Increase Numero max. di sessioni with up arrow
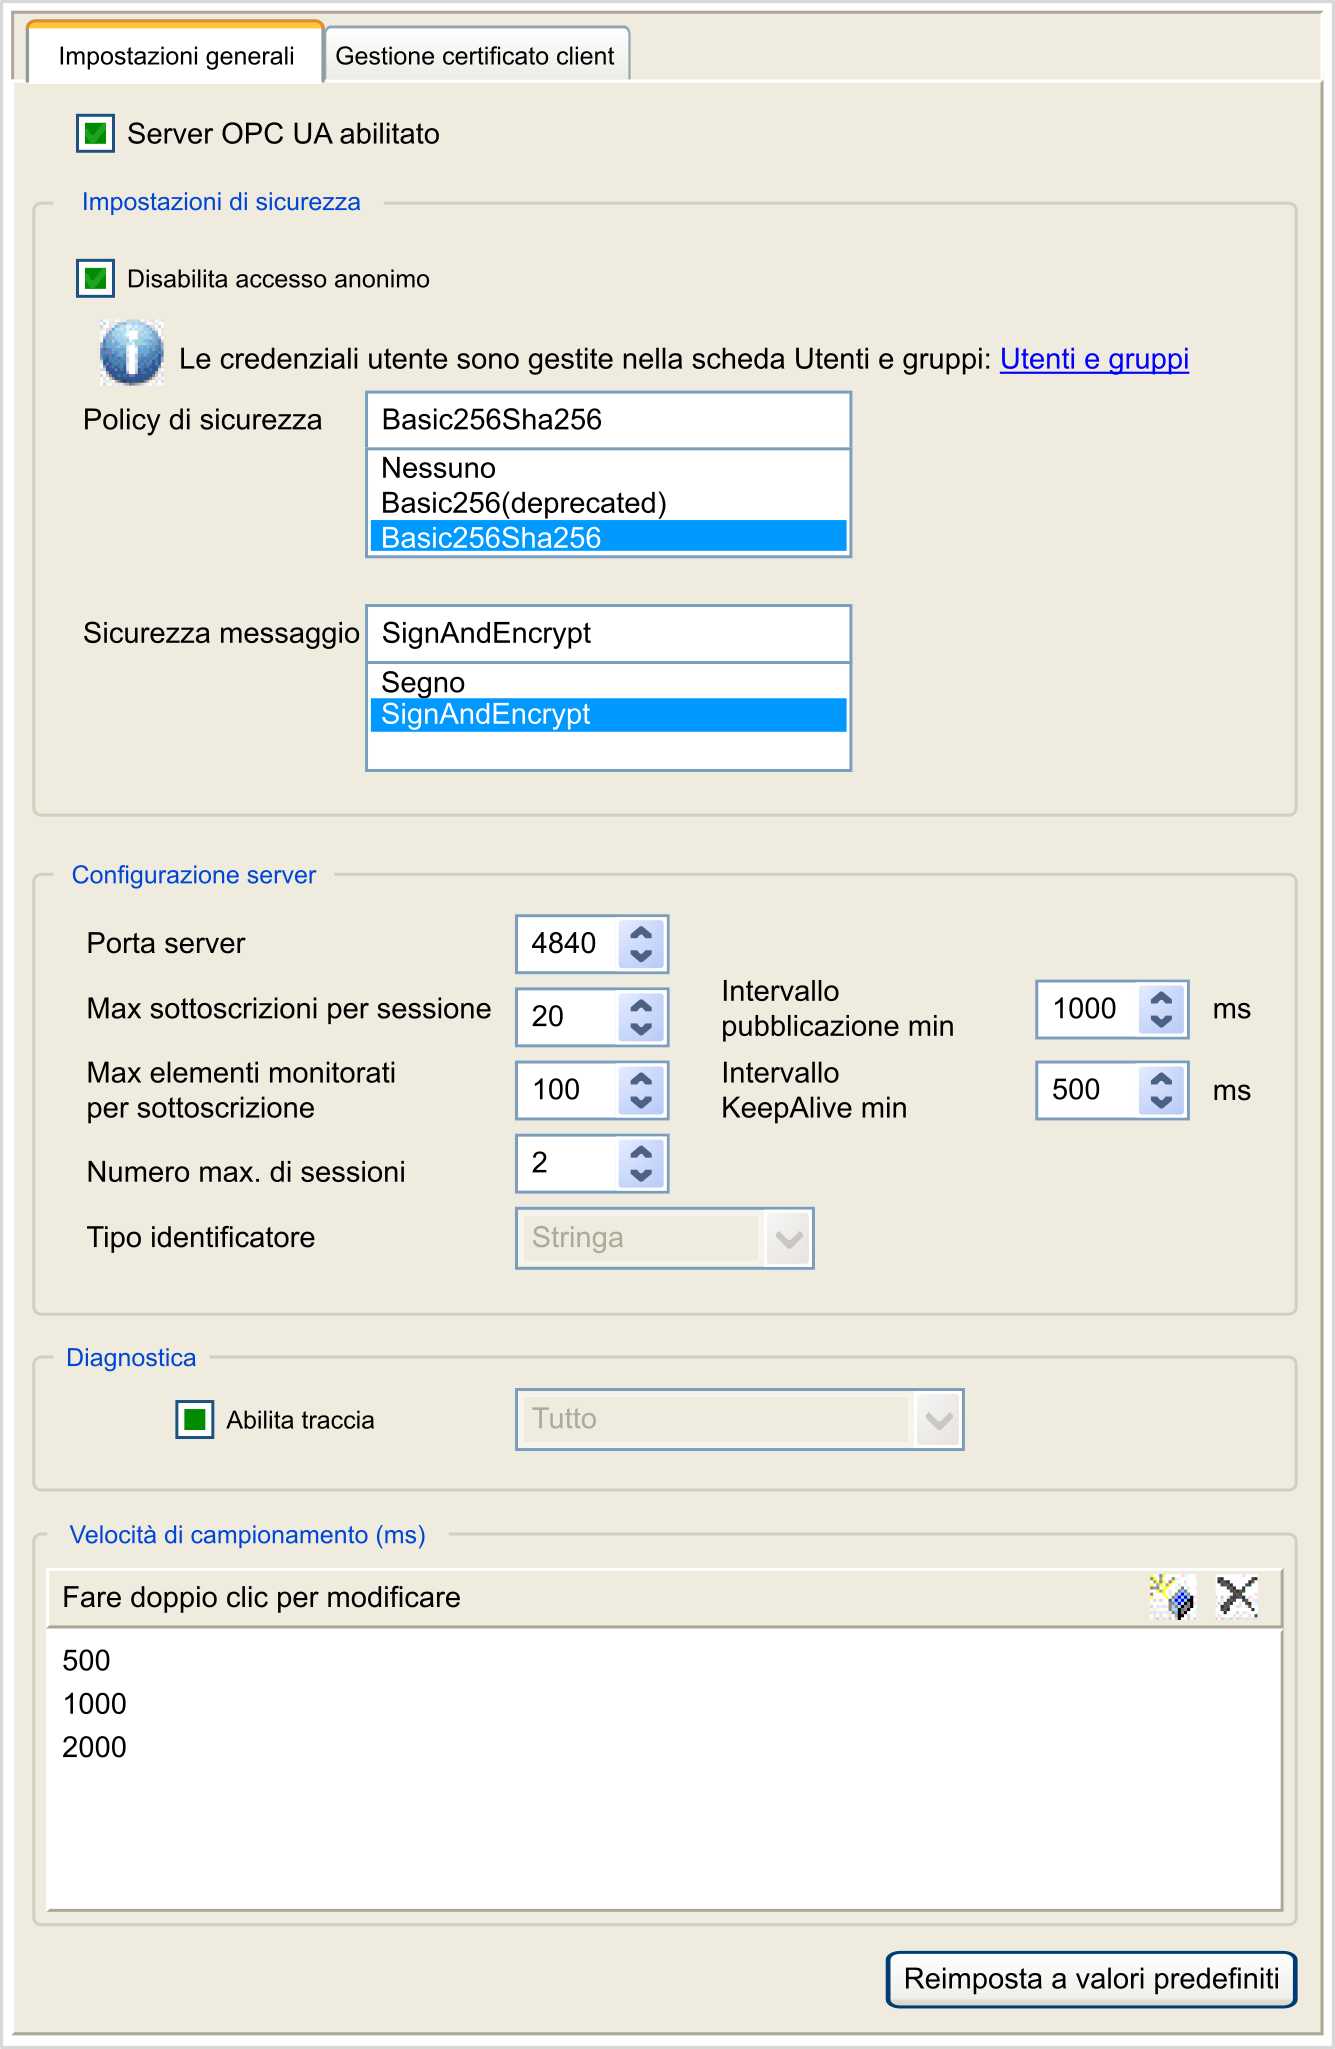 pyautogui.click(x=641, y=1152)
